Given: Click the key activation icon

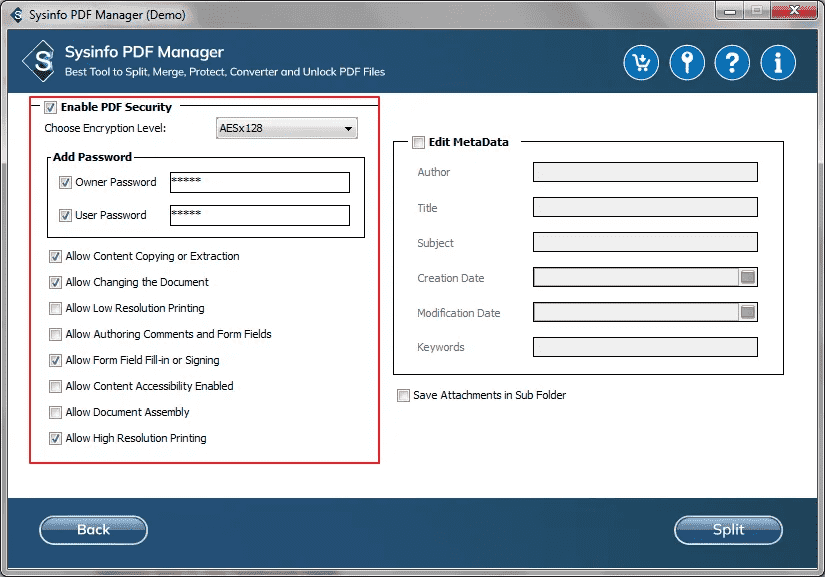Looking at the screenshot, I should coord(687,63).
